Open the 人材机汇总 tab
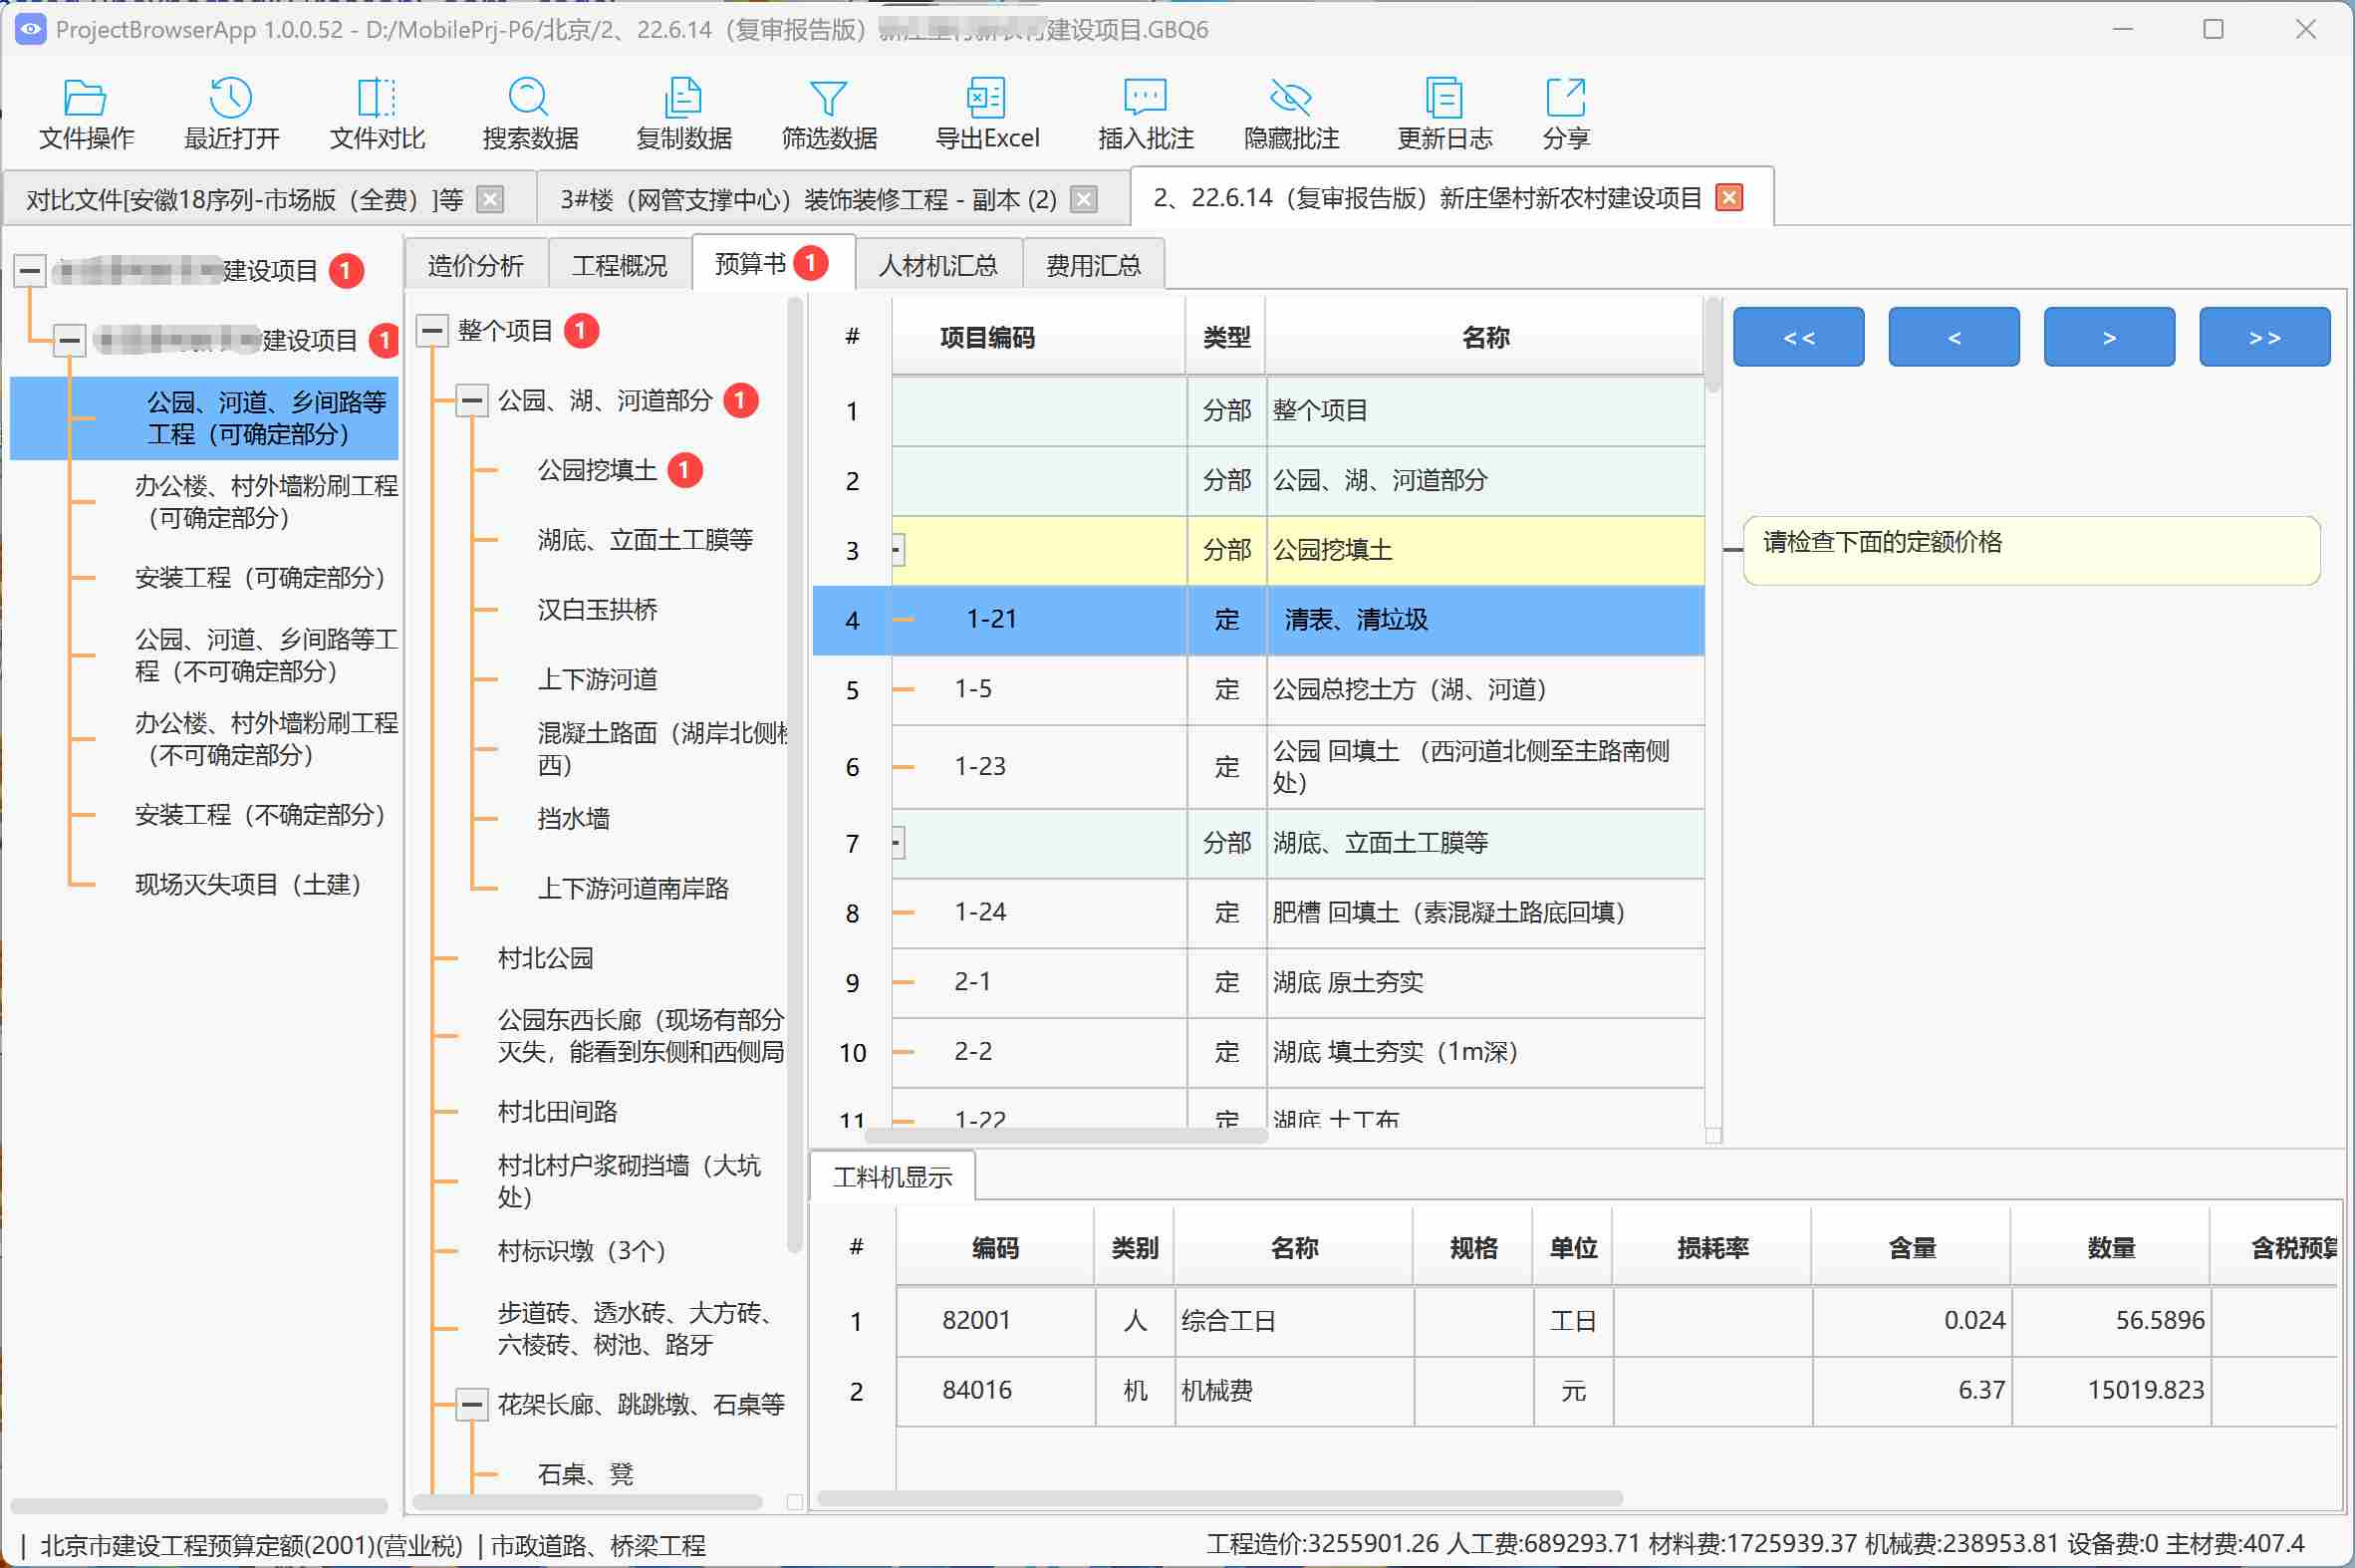This screenshot has width=2355, height=1568. click(x=938, y=265)
